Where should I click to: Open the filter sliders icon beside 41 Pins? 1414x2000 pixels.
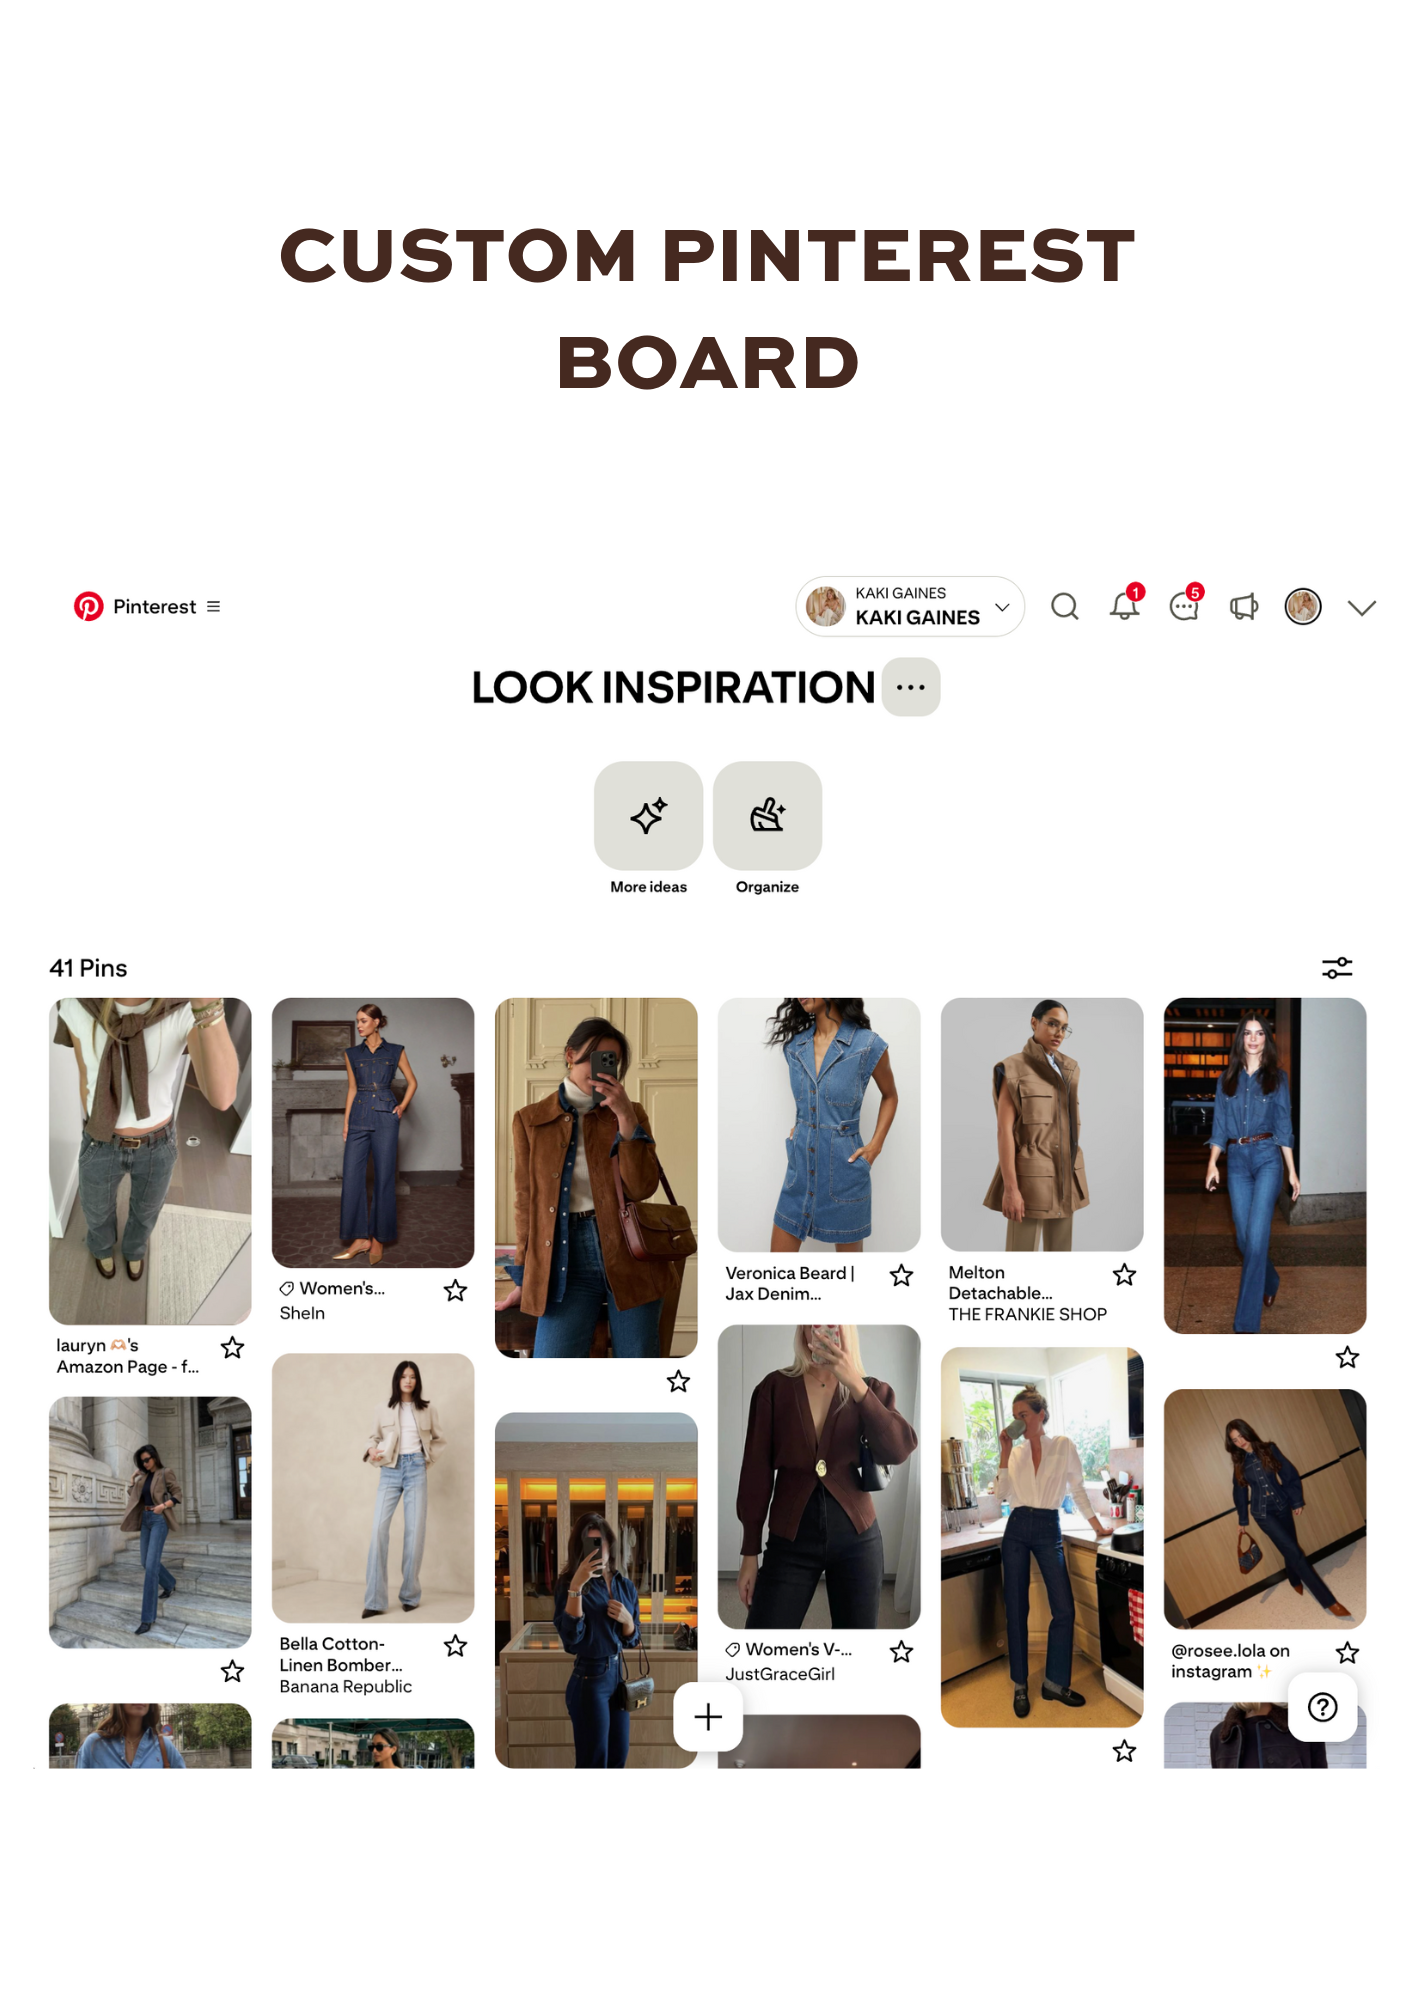click(1337, 967)
